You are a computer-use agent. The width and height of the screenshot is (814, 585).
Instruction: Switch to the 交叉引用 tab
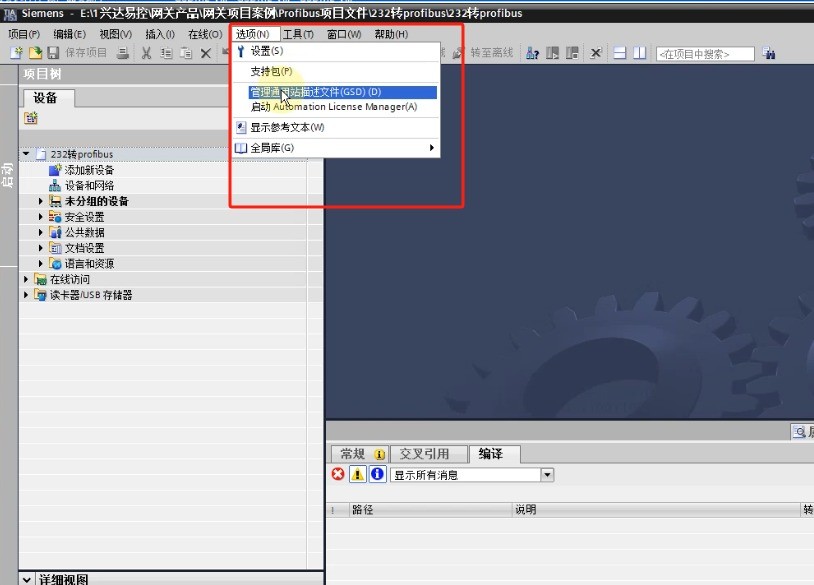(x=429, y=454)
